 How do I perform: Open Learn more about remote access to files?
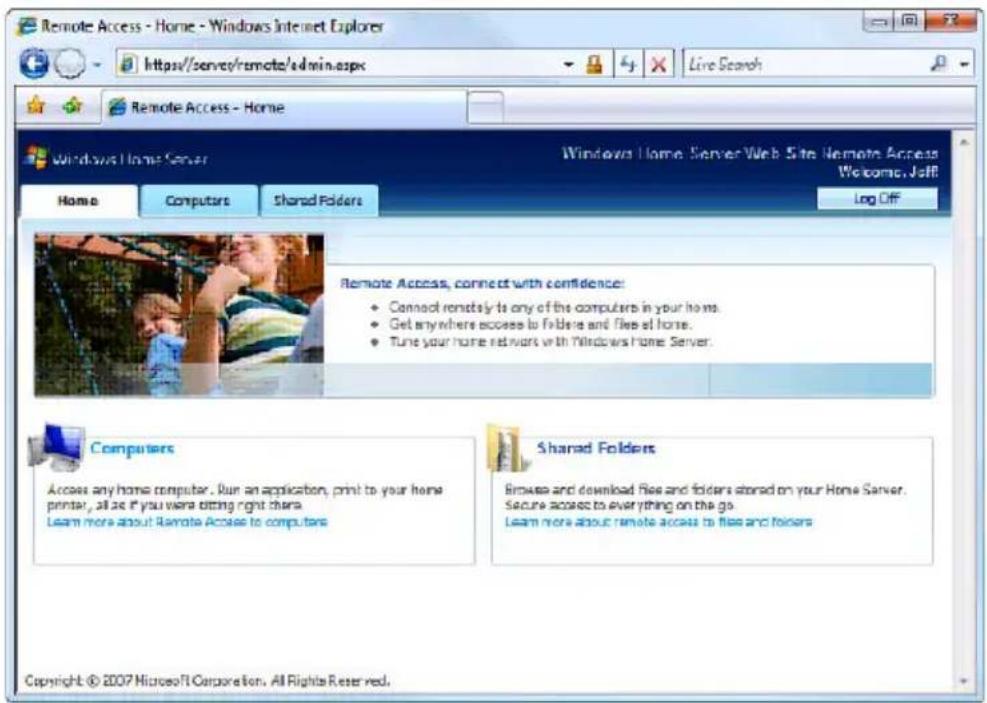tap(658, 522)
